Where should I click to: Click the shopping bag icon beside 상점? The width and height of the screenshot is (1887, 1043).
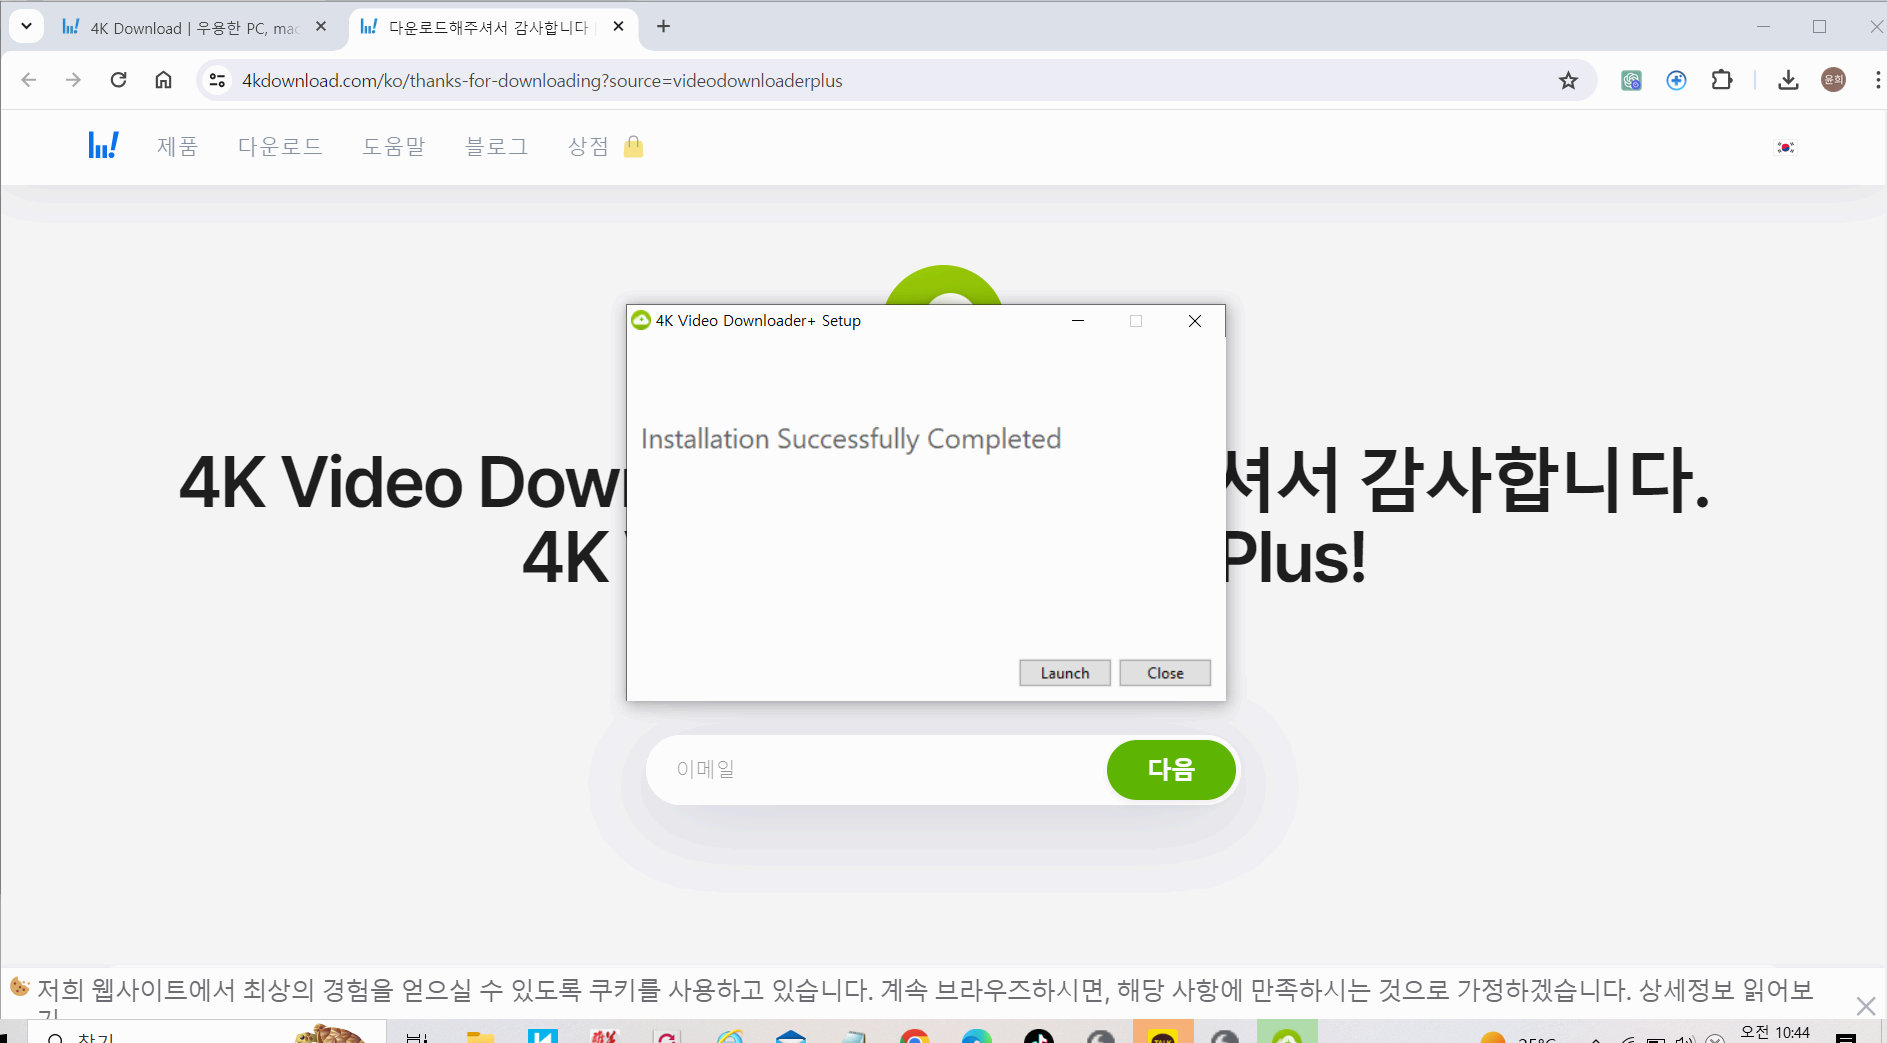coord(633,147)
